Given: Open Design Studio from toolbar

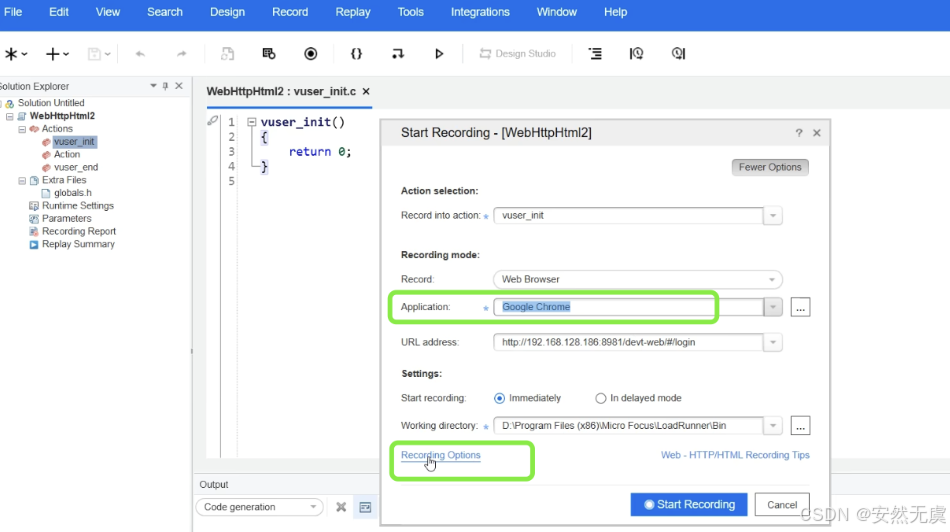Looking at the screenshot, I should [517, 54].
